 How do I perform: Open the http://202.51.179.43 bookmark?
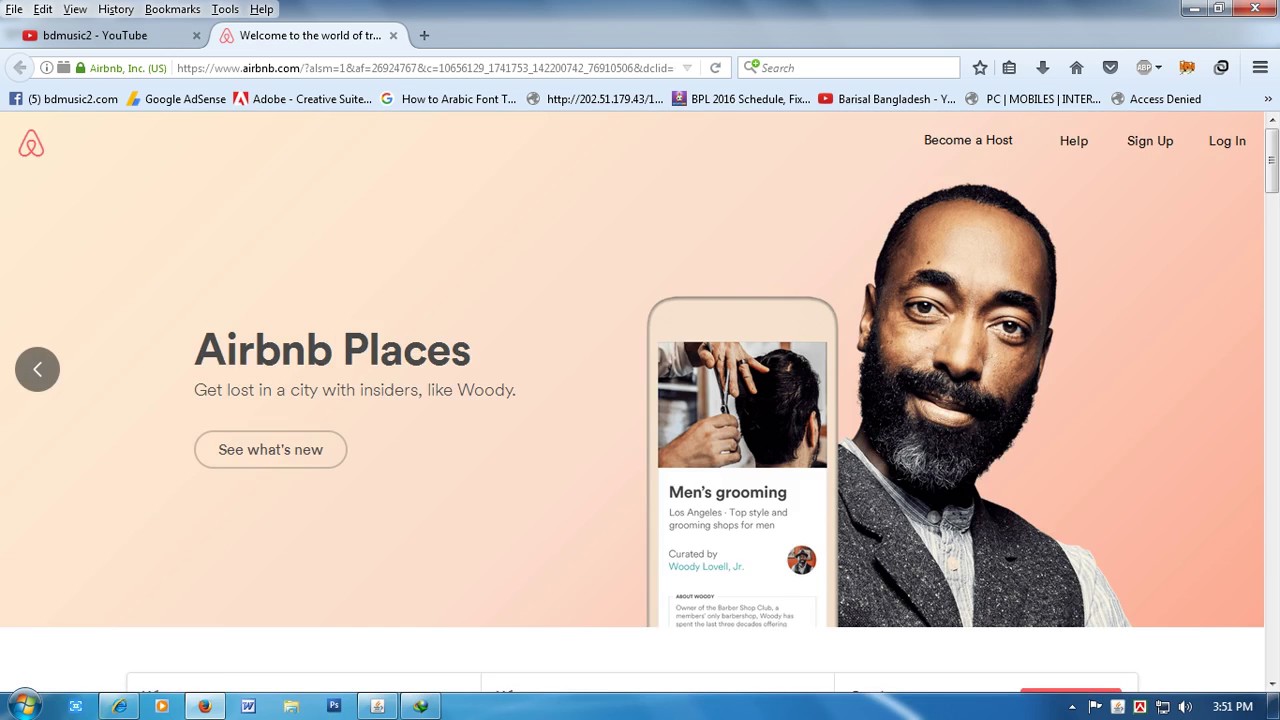(594, 99)
